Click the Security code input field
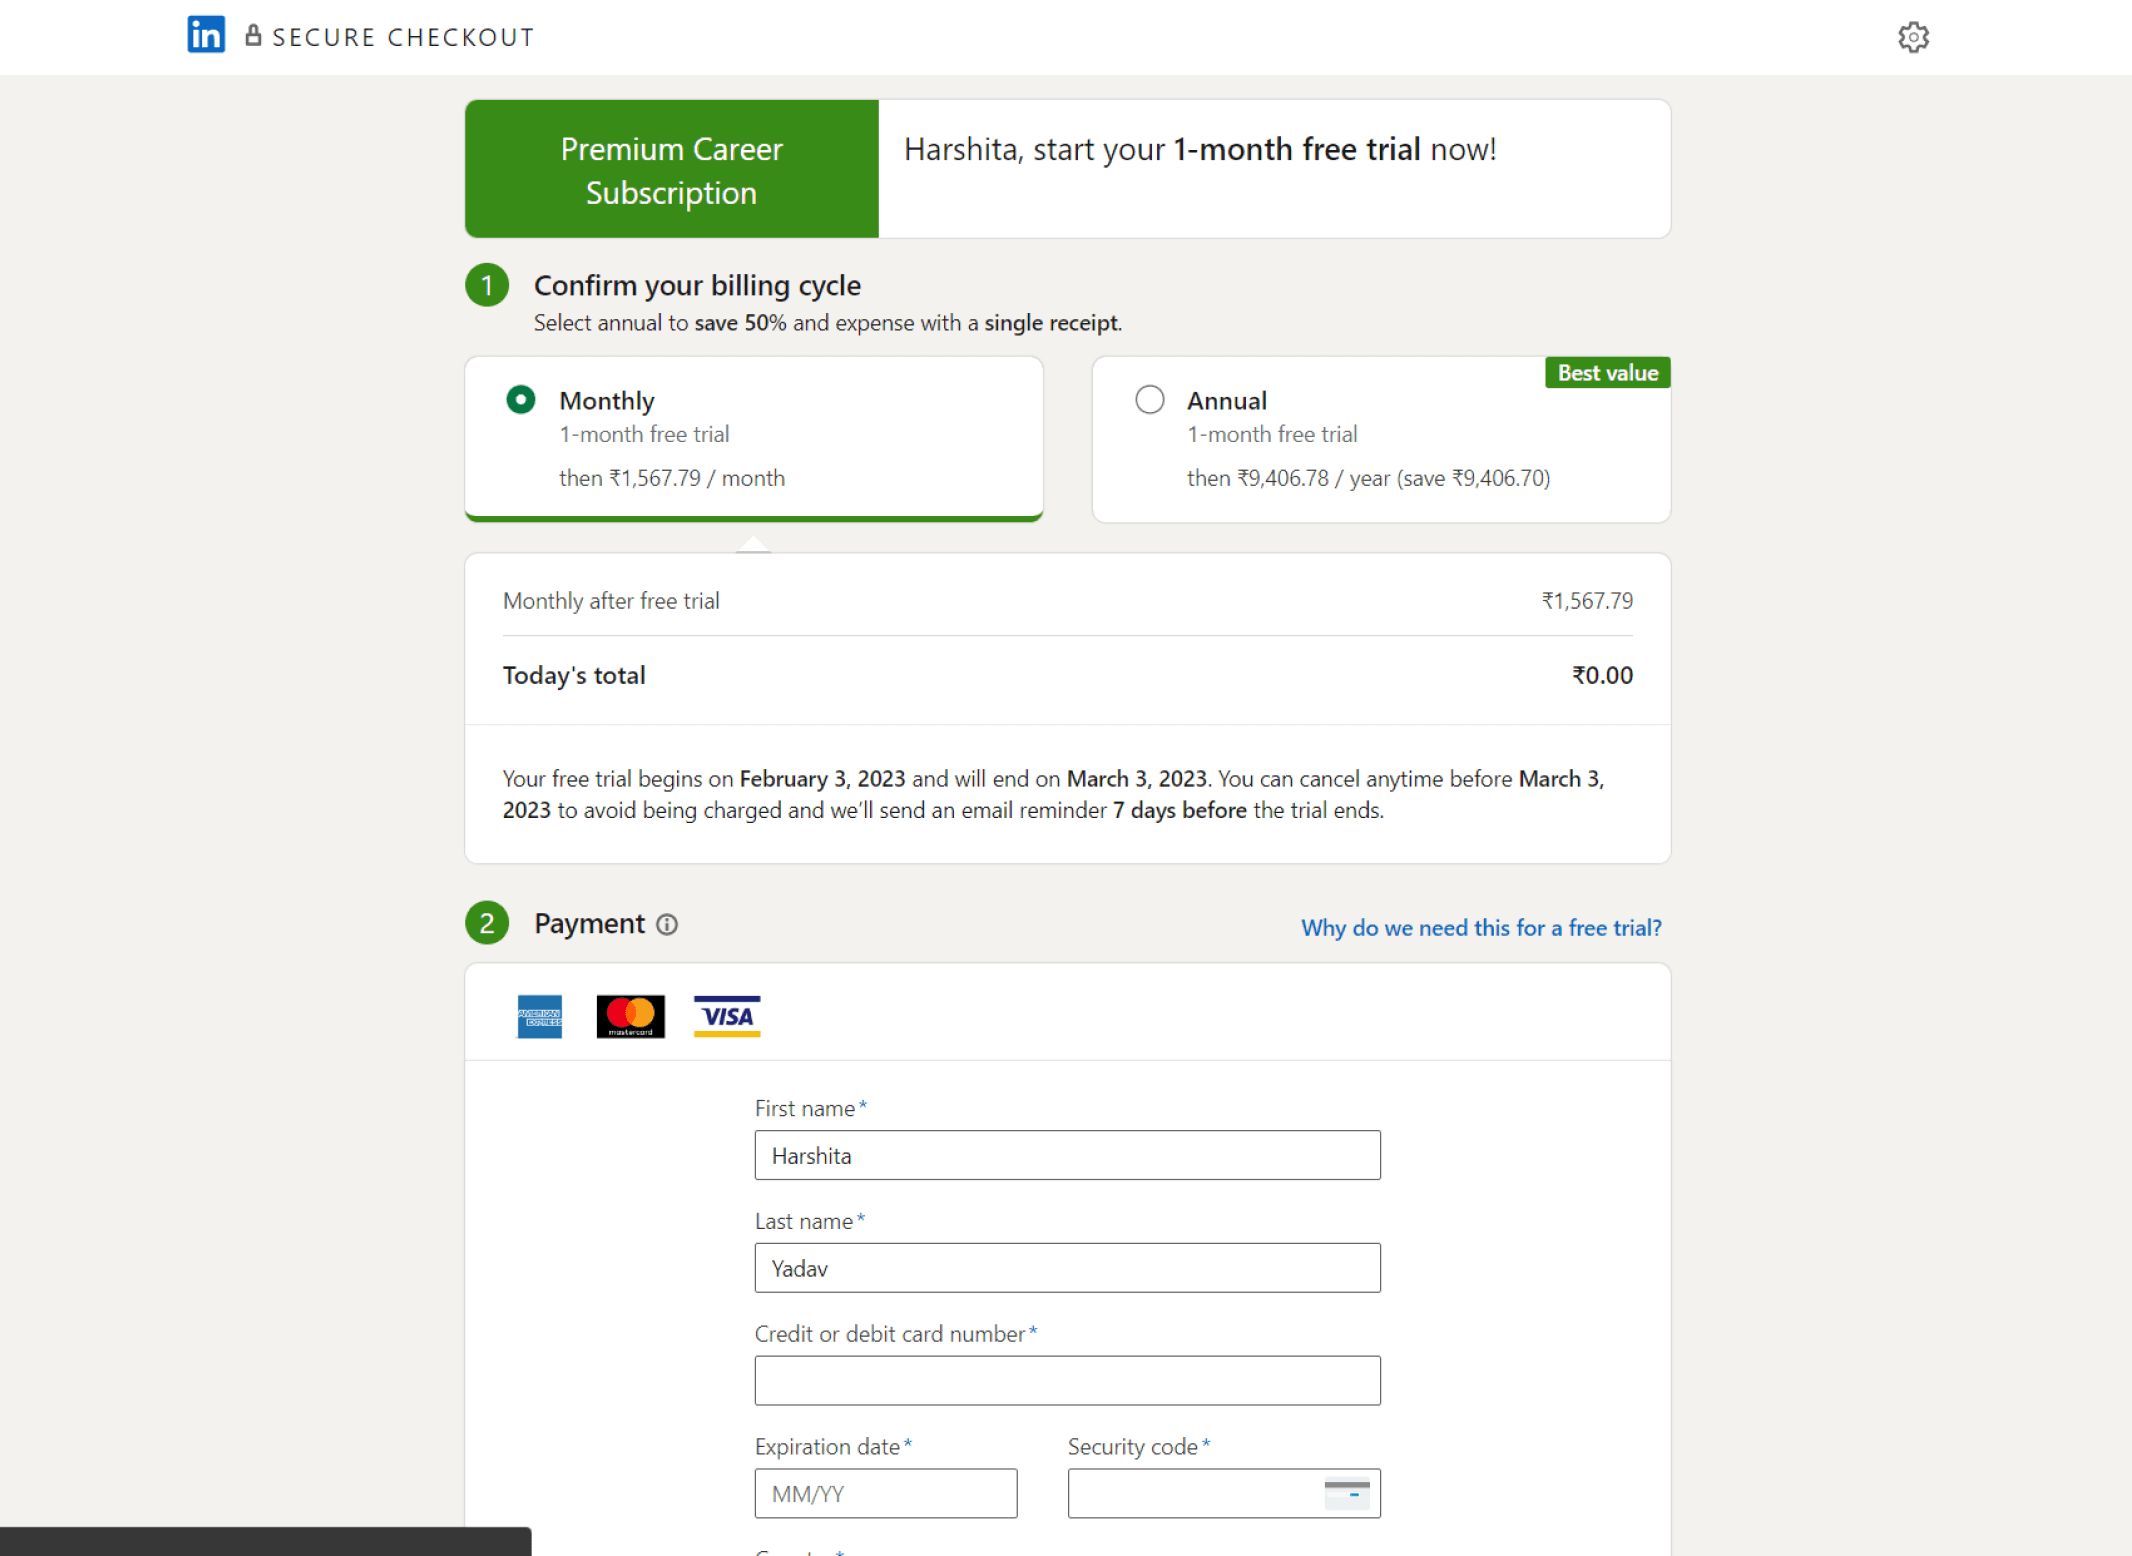Image resolution: width=2132 pixels, height=1556 pixels. pos(1190,1493)
